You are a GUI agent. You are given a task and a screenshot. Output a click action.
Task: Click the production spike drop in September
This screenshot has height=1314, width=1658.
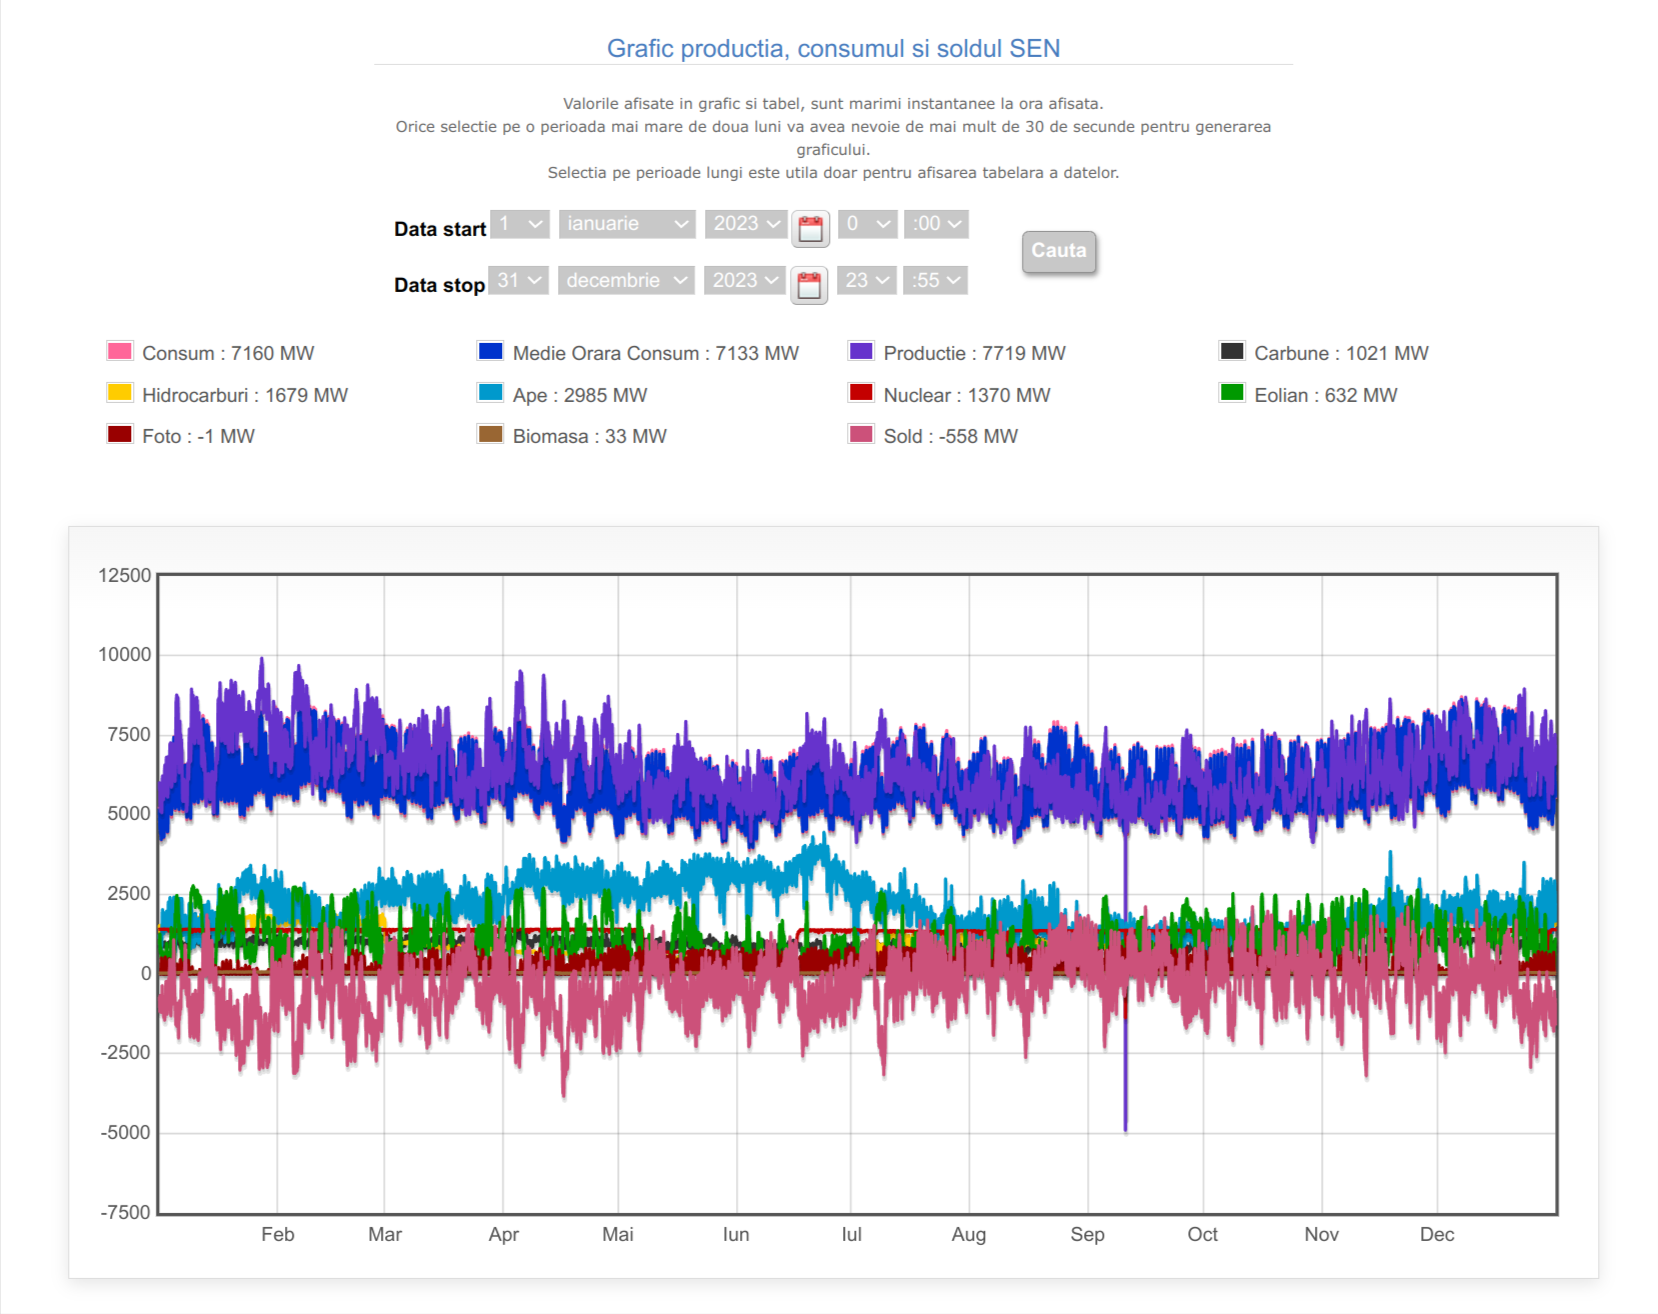pyautogui.click(x=1126, y=1100)
